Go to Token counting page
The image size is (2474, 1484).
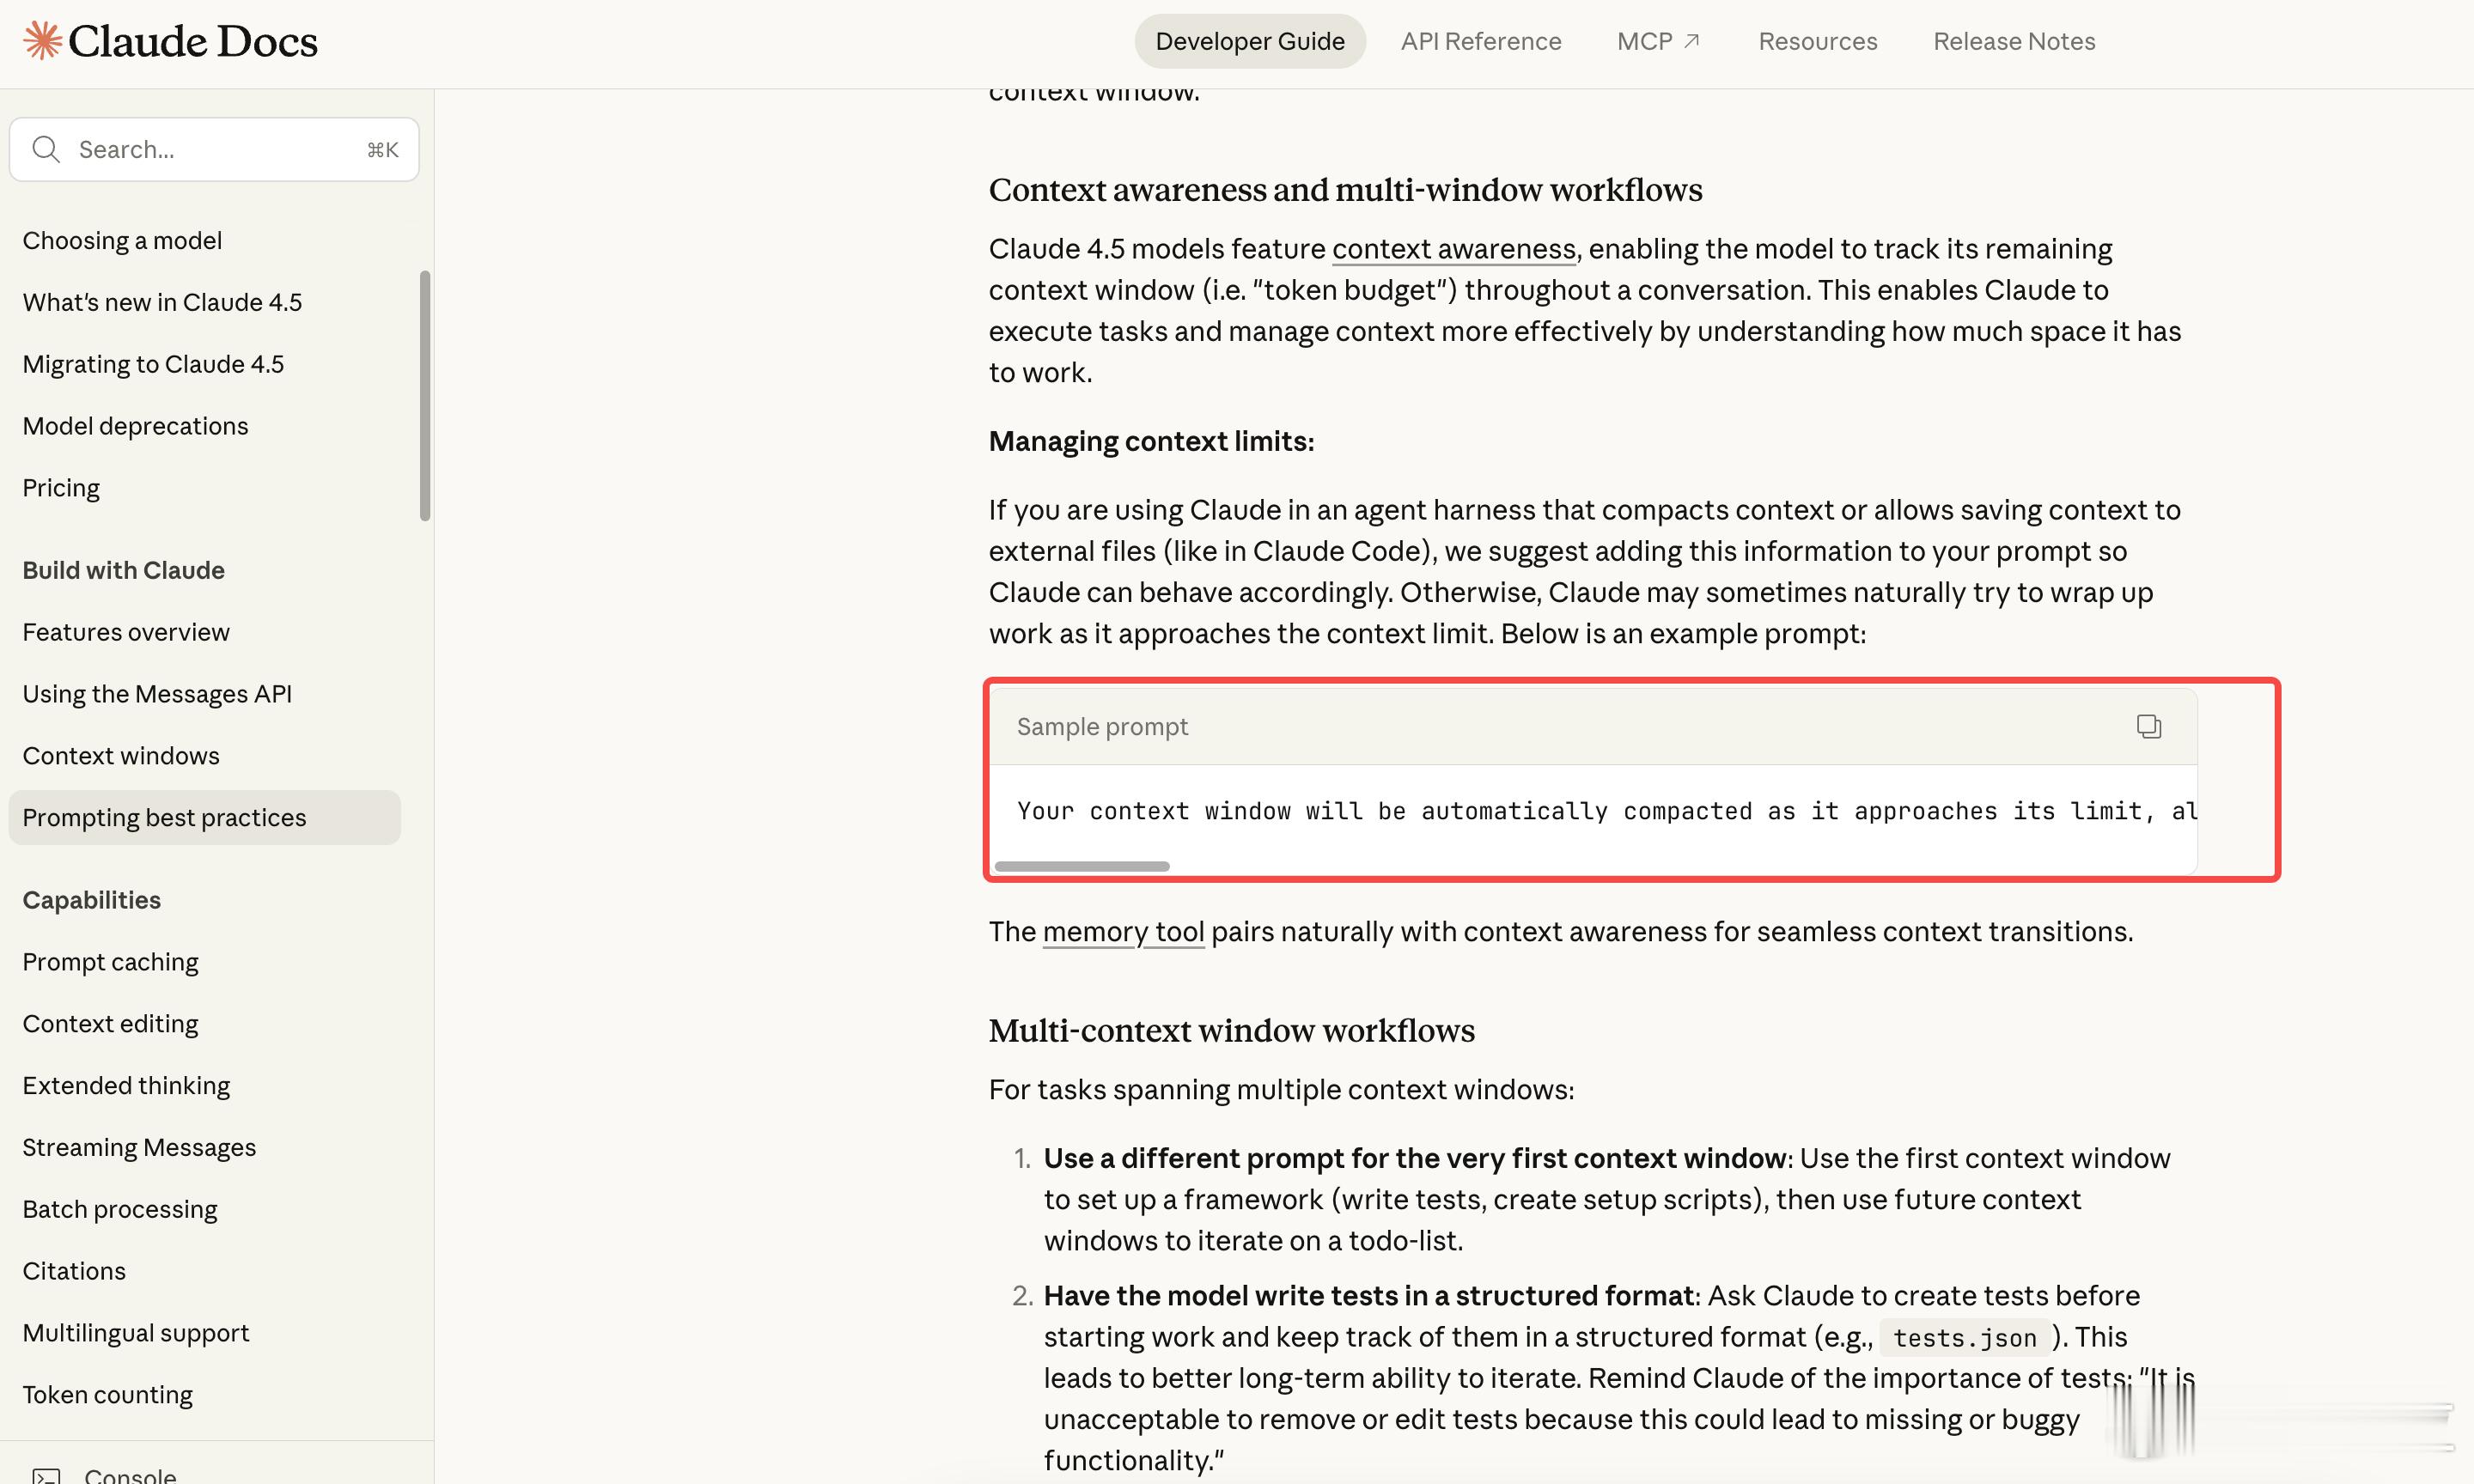tap(107, 1395)
